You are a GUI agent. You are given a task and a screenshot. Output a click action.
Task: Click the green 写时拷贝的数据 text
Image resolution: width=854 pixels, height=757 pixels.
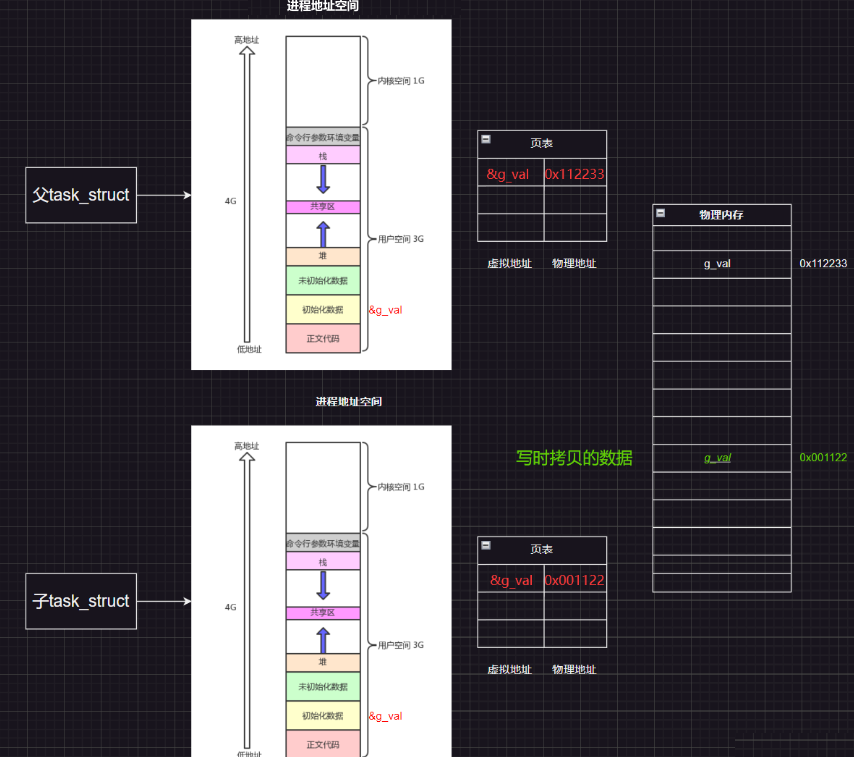574,458
